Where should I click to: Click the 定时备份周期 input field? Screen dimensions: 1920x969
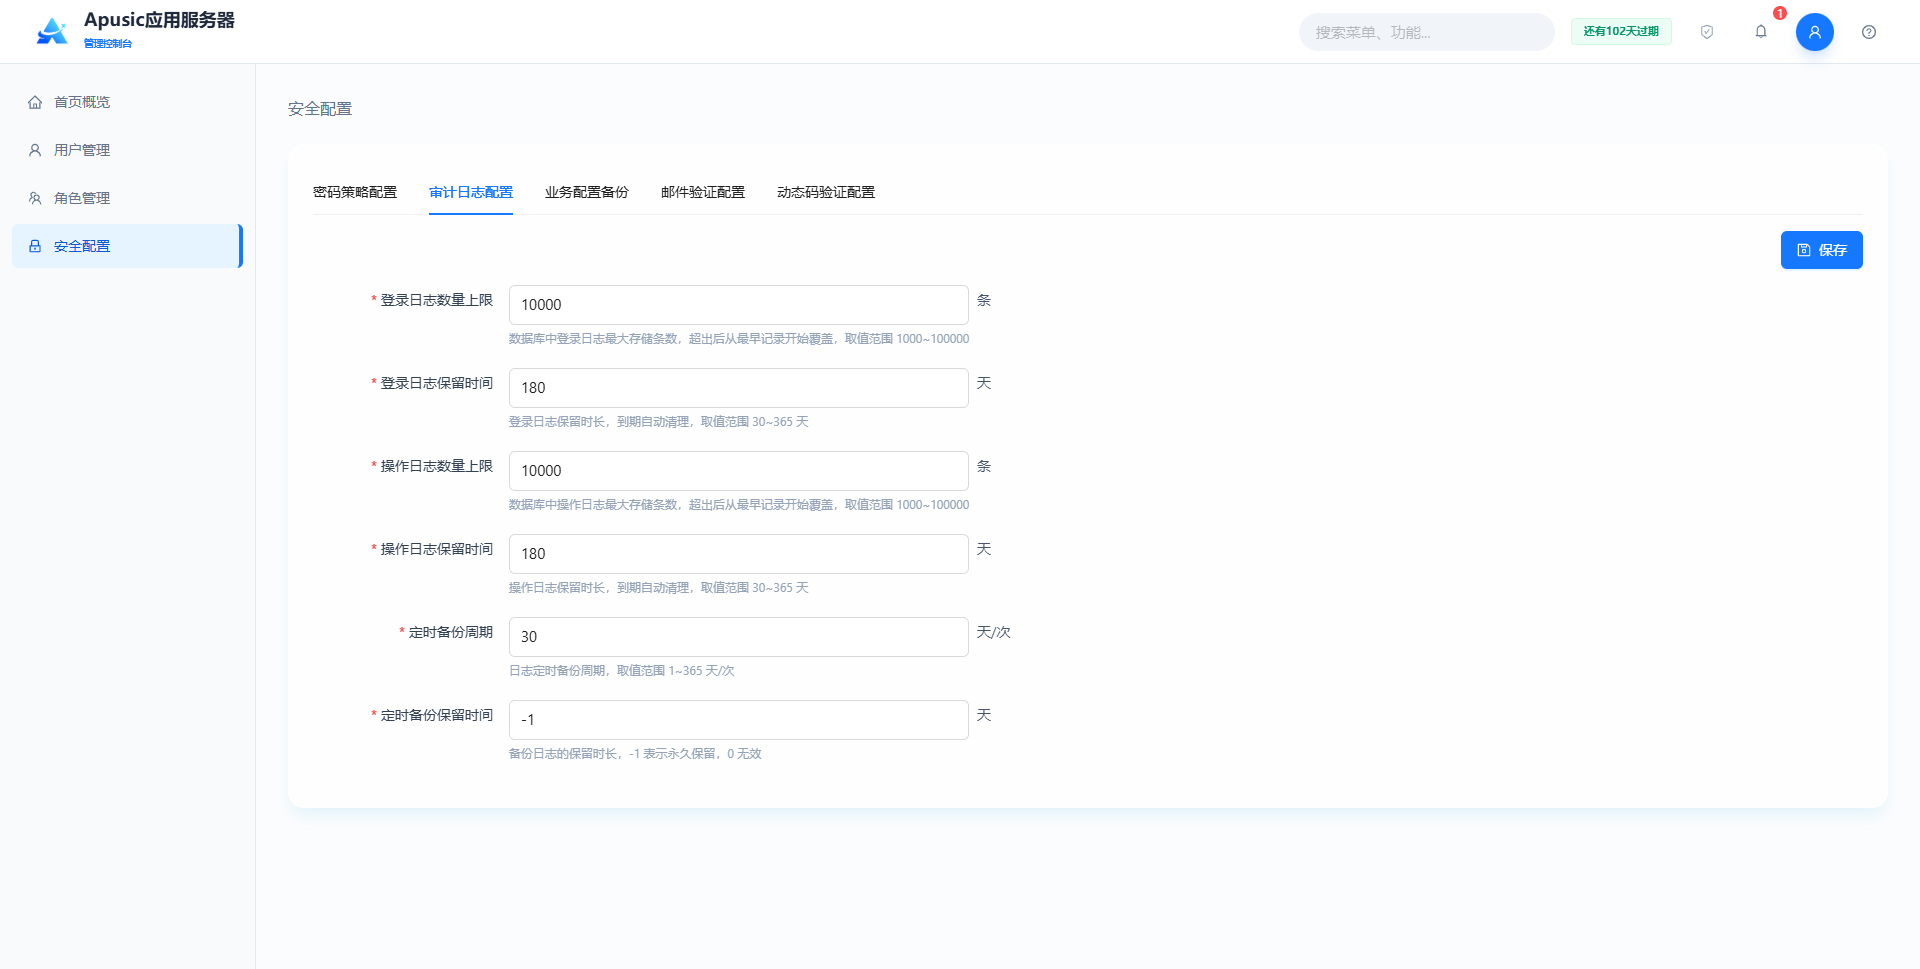739,637
